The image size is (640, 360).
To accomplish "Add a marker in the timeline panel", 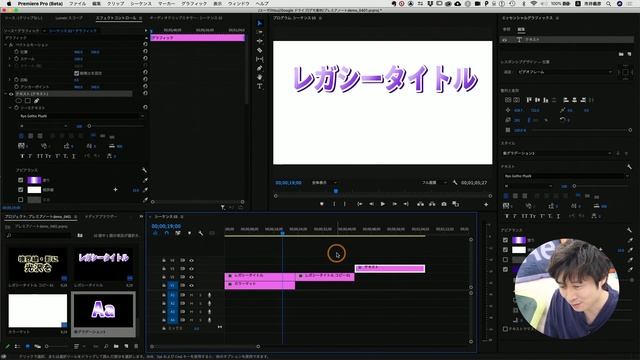I will click(x=189, y=233).
